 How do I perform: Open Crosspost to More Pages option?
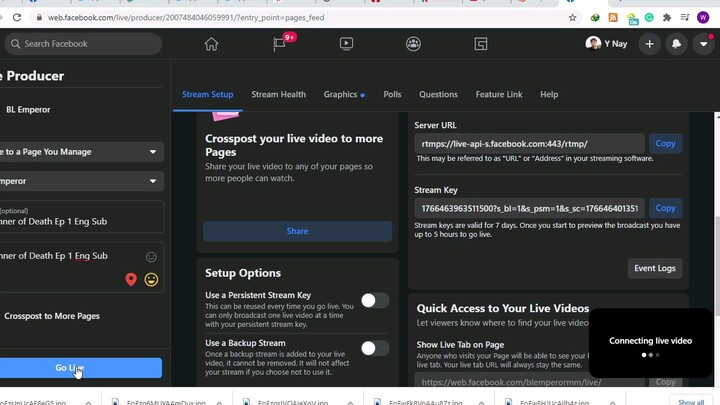[52, 316]
